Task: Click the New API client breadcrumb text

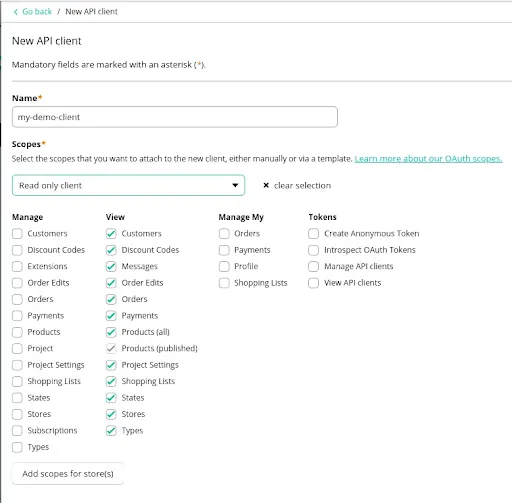Action: pos(91,12)
